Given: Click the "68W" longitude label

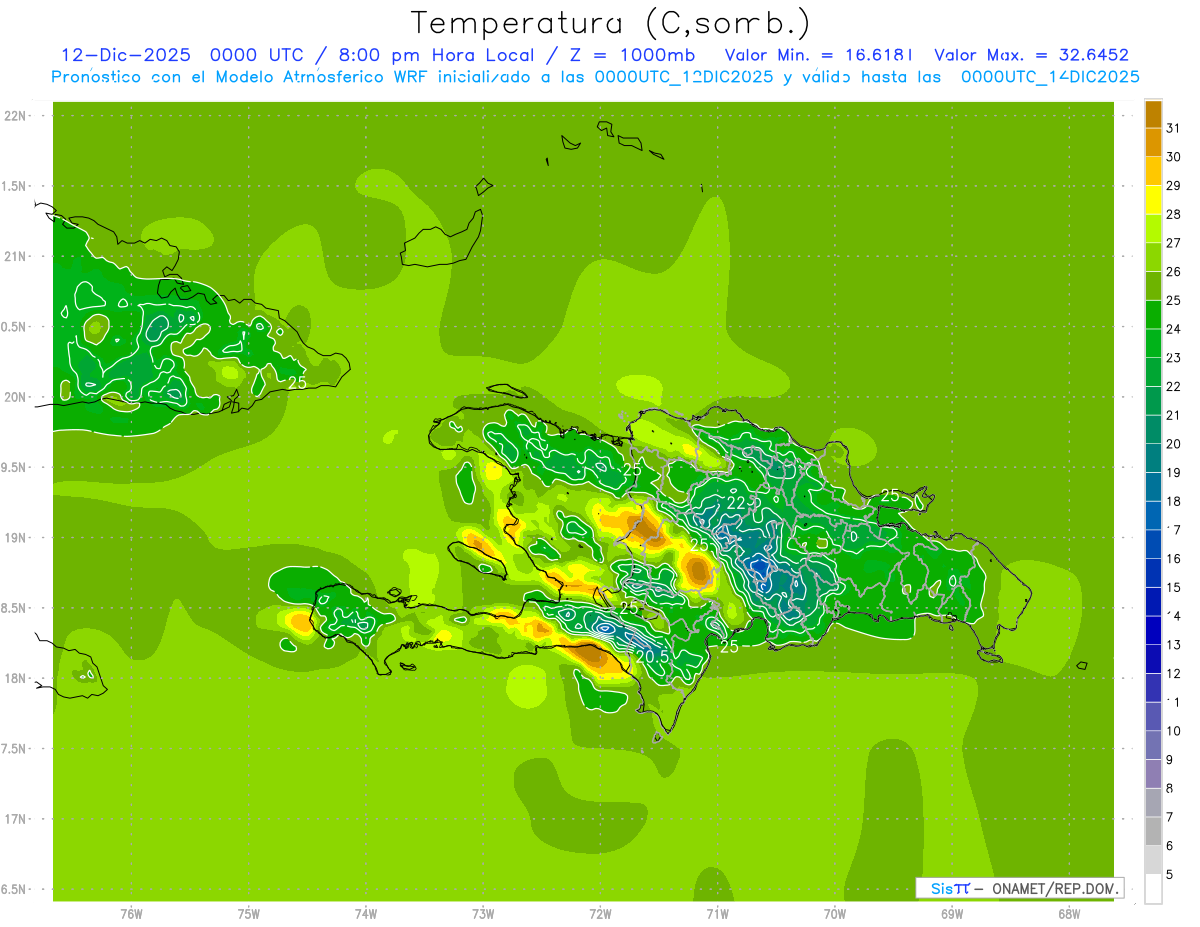Looking at the screenshot, I should coord(1069,914).
